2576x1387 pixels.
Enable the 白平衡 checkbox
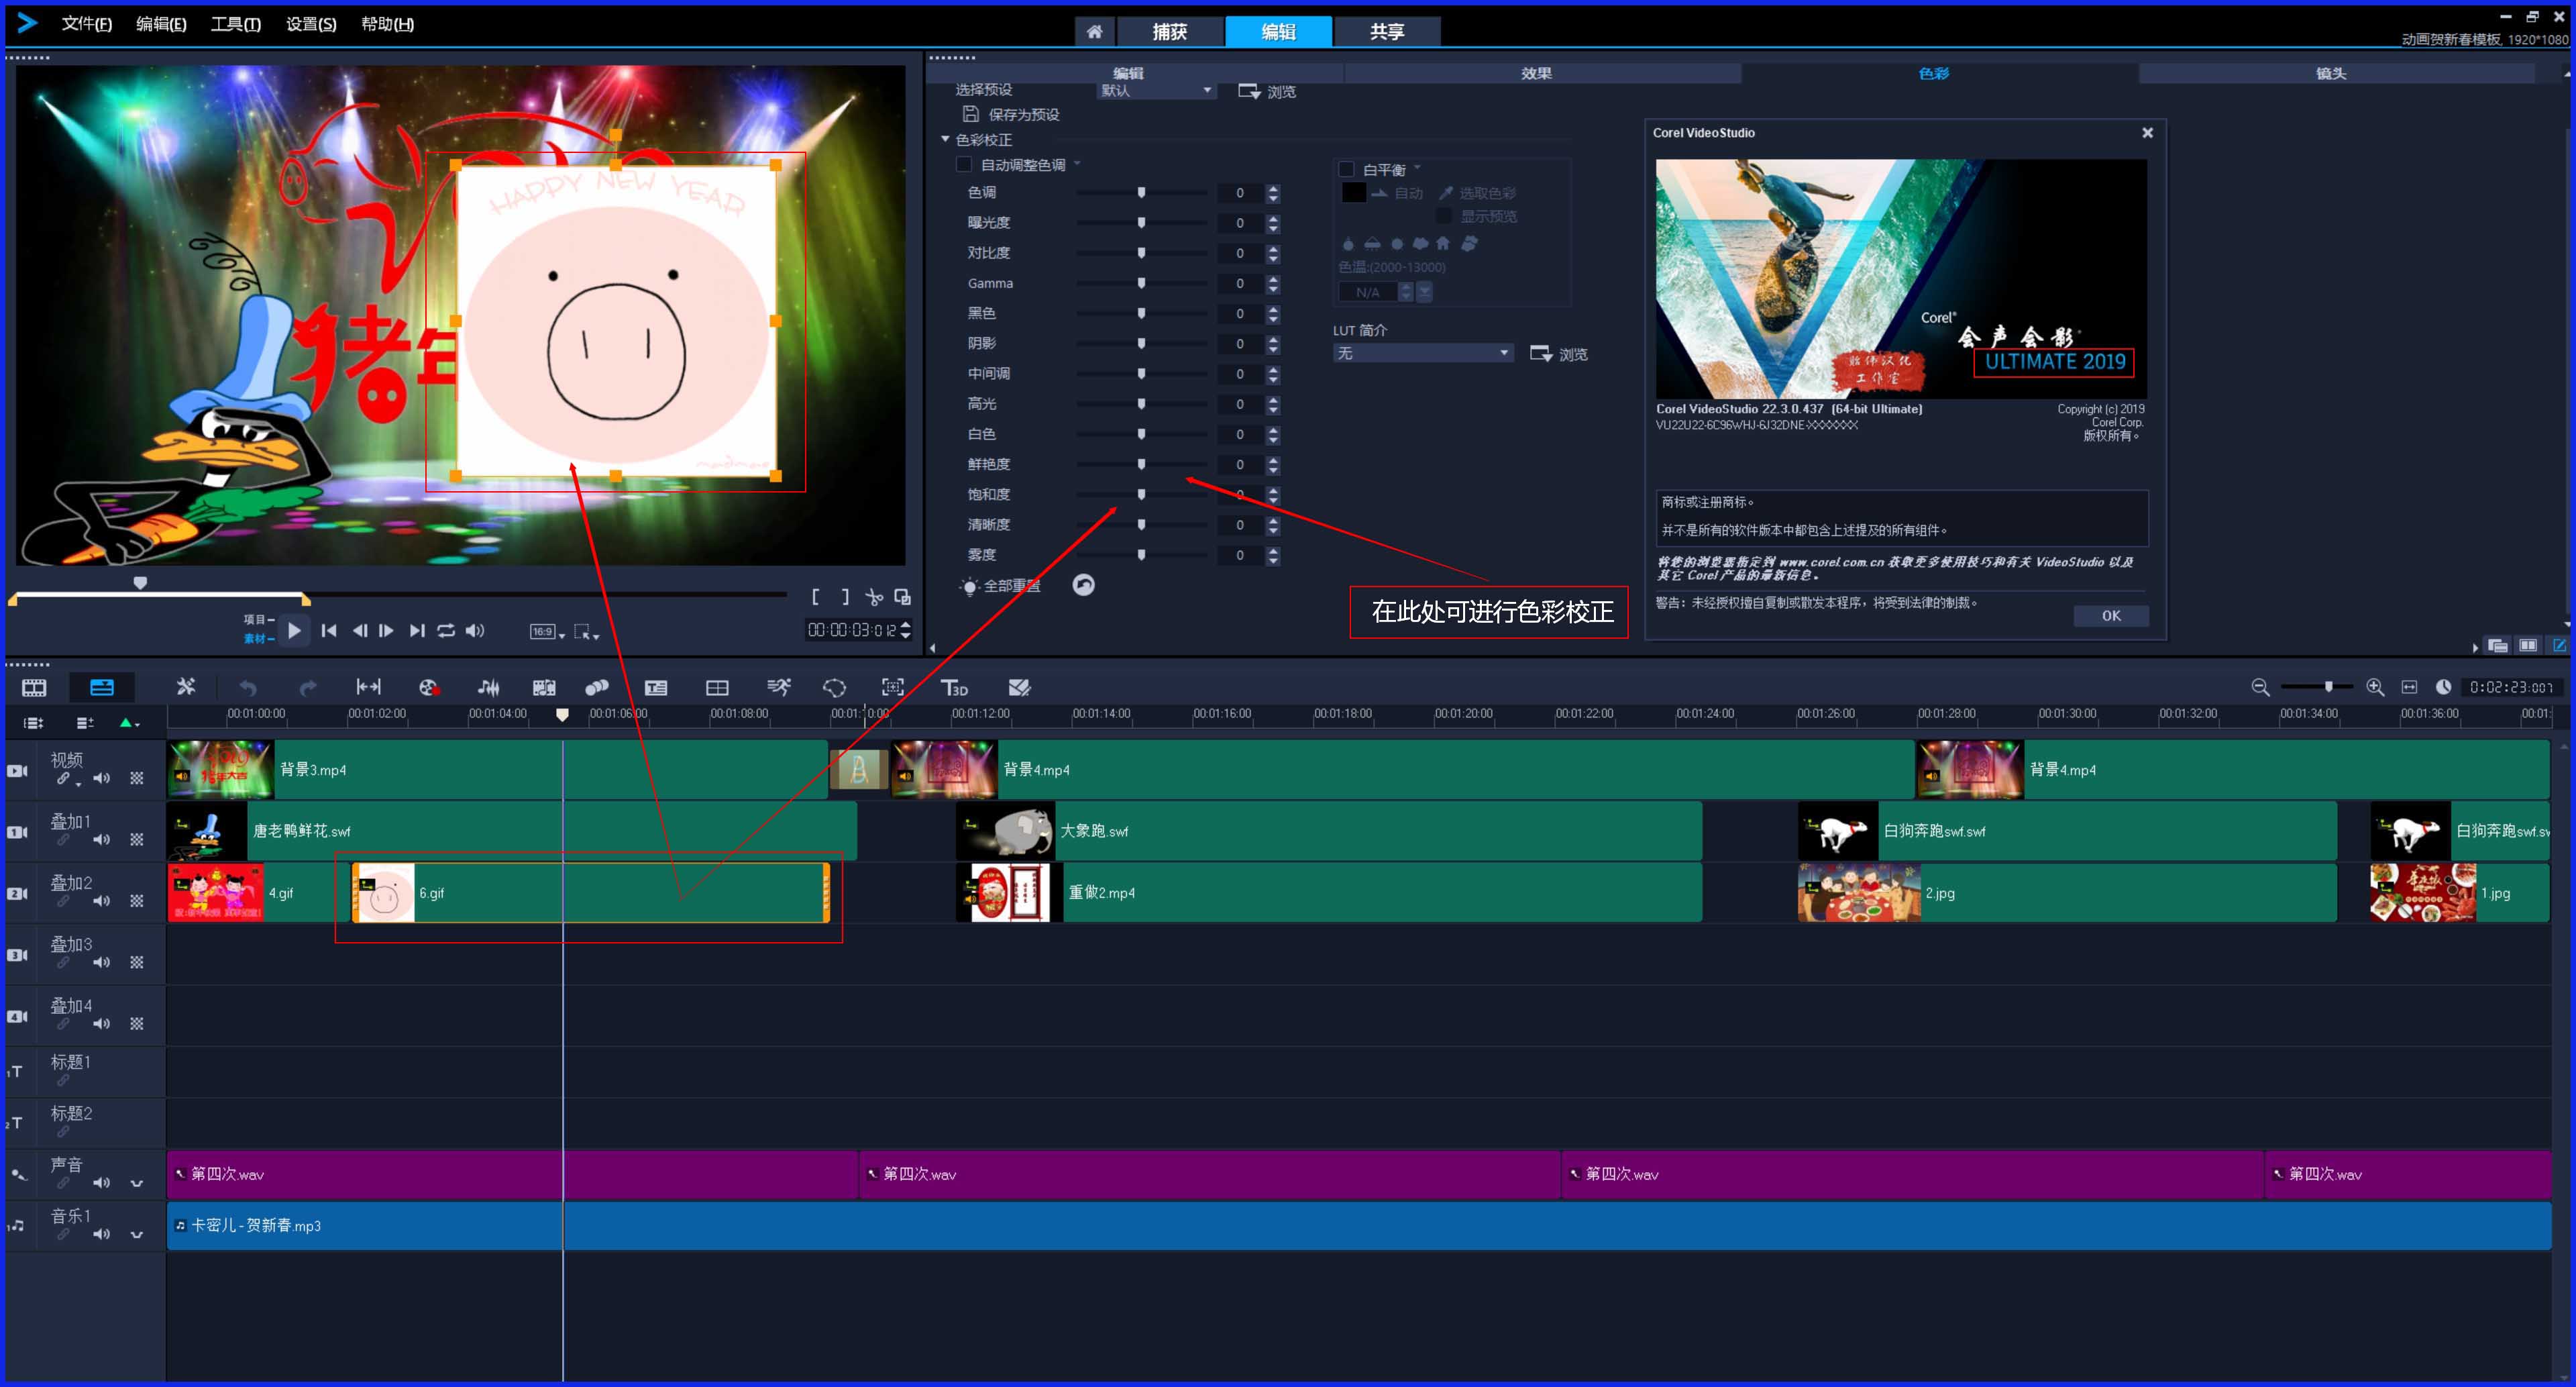1346,170
